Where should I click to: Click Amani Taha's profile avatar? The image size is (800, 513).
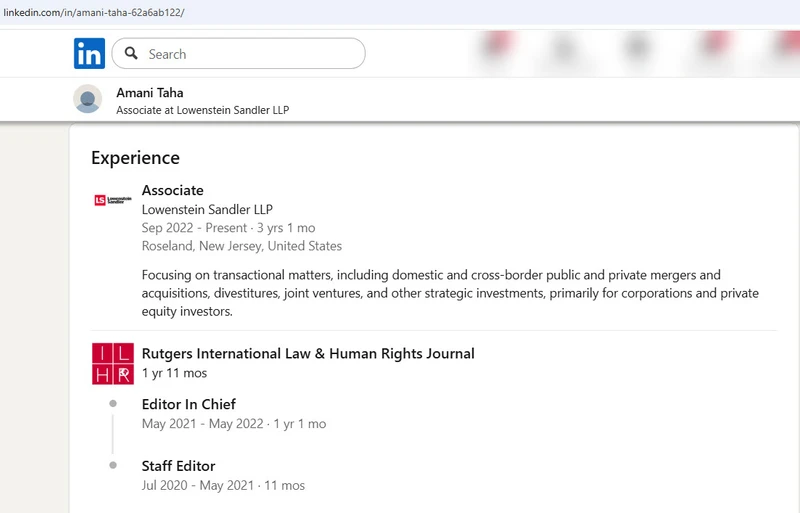(88, 100)
